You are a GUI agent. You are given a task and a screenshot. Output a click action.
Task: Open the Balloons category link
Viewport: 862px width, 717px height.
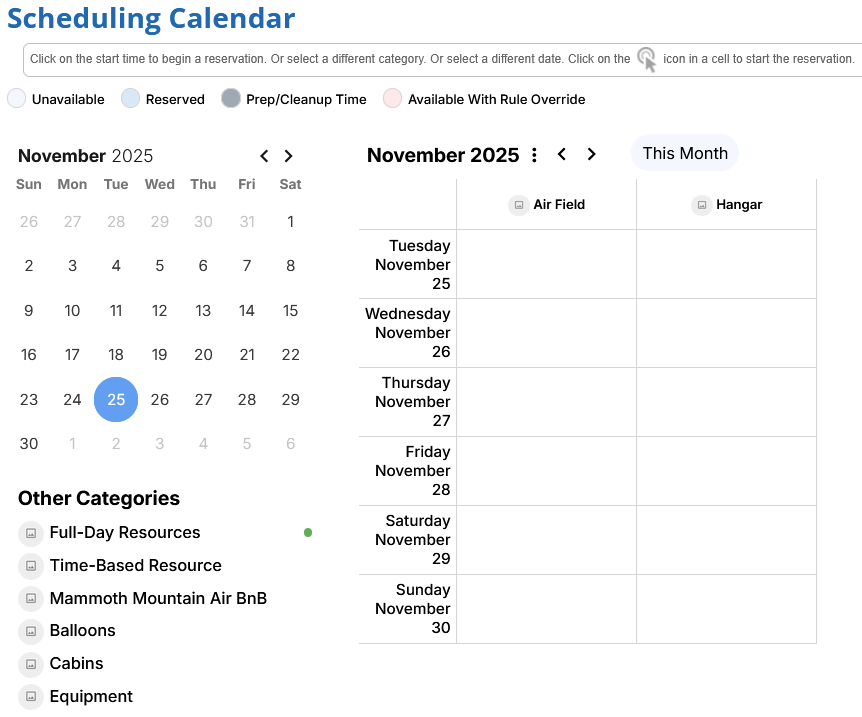[82, 631]
